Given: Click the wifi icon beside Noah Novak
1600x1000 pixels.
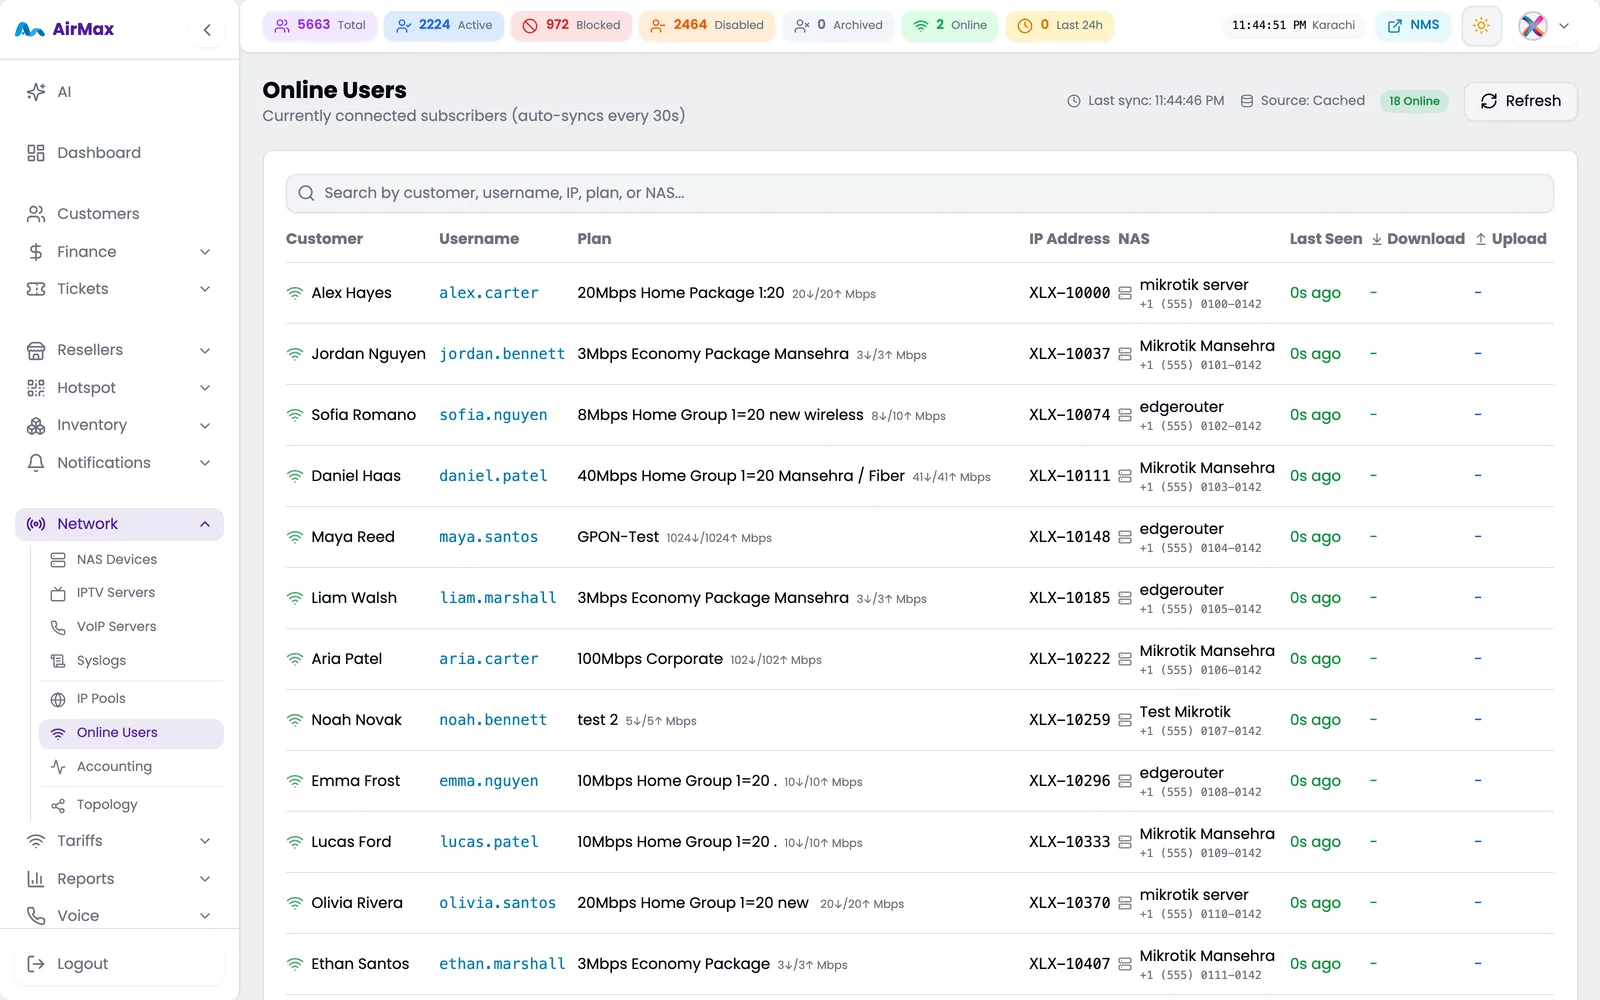Looking at the screenshot, I should 295,720.
